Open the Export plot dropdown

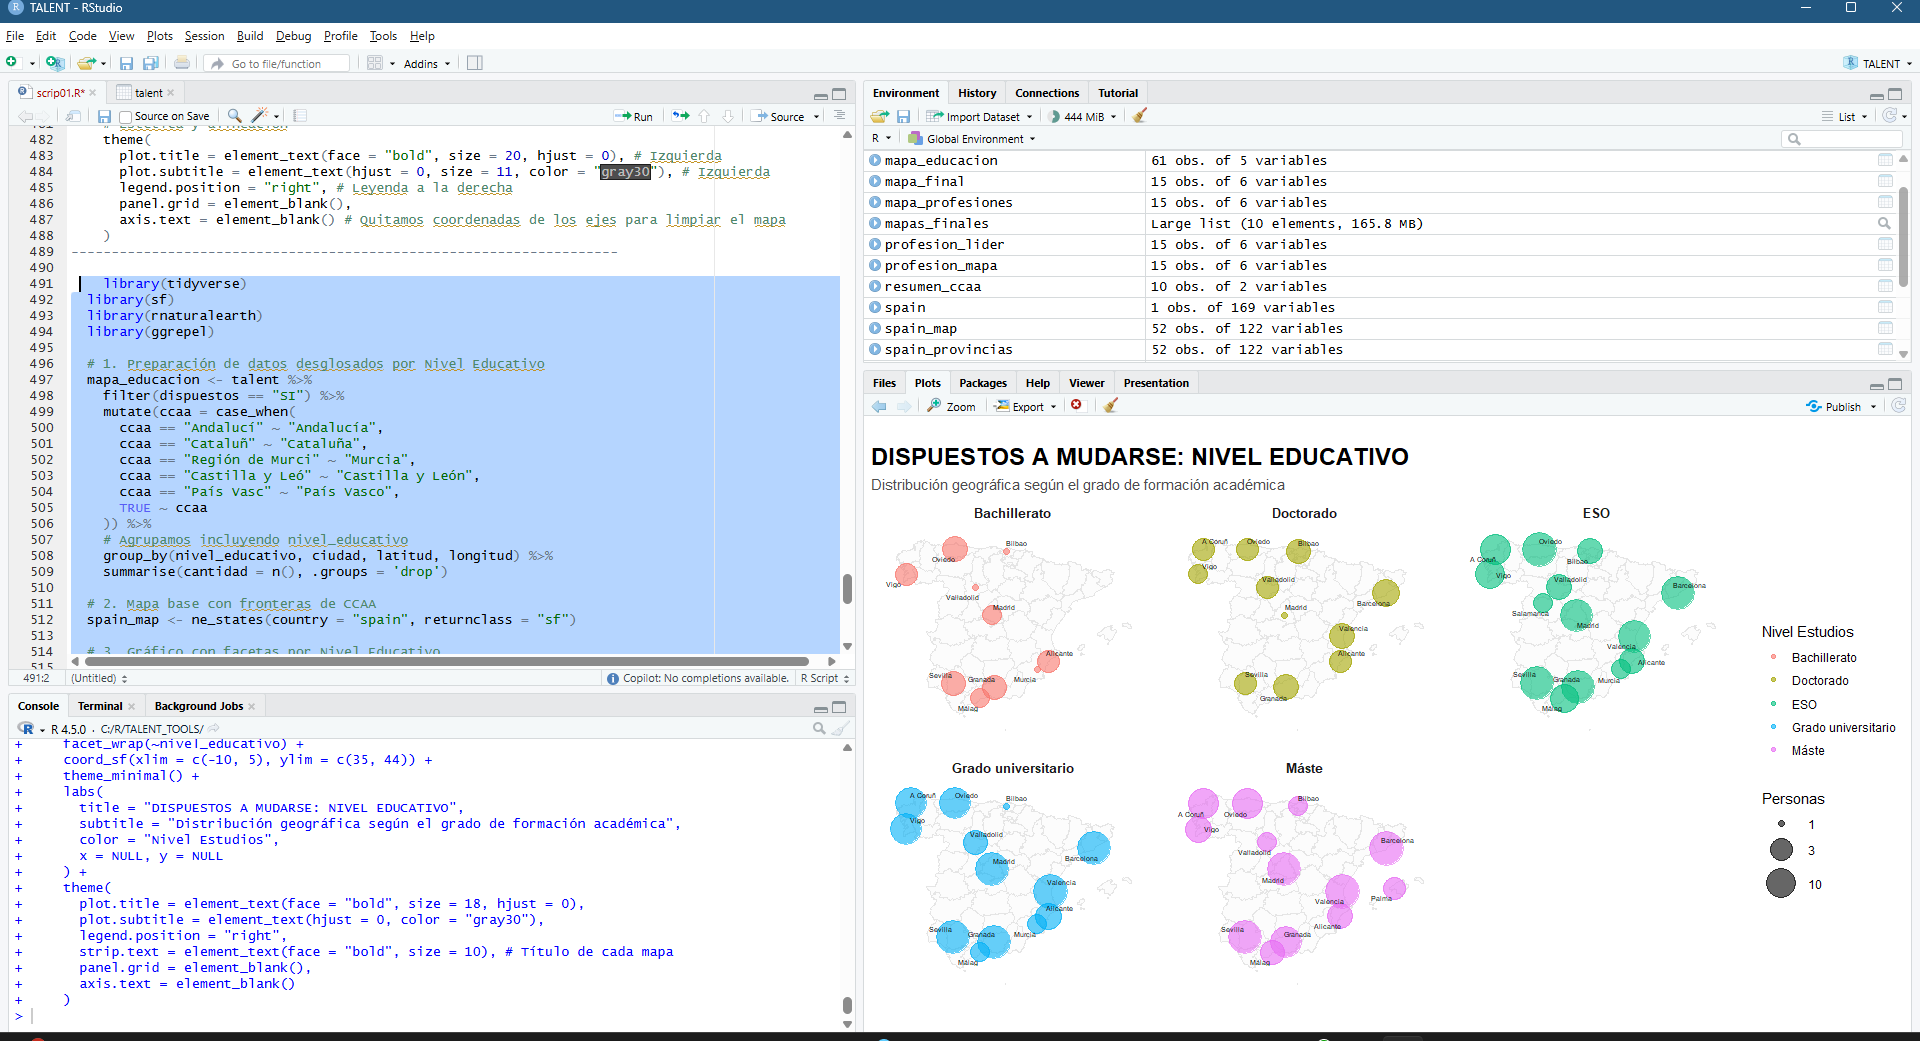1027,406
